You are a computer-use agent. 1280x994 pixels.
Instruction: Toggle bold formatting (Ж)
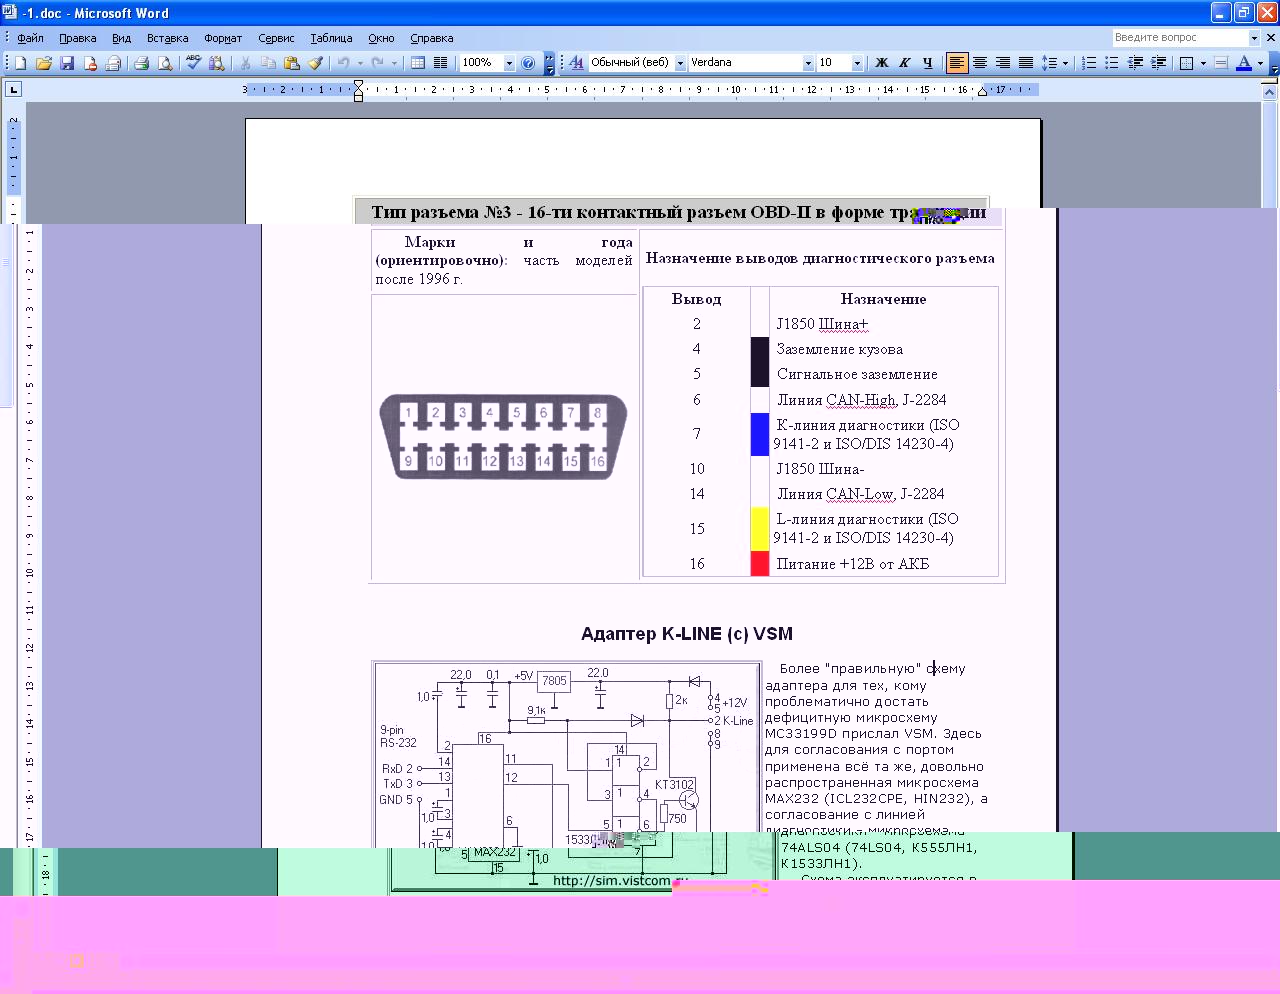click(x=881, y=63)
